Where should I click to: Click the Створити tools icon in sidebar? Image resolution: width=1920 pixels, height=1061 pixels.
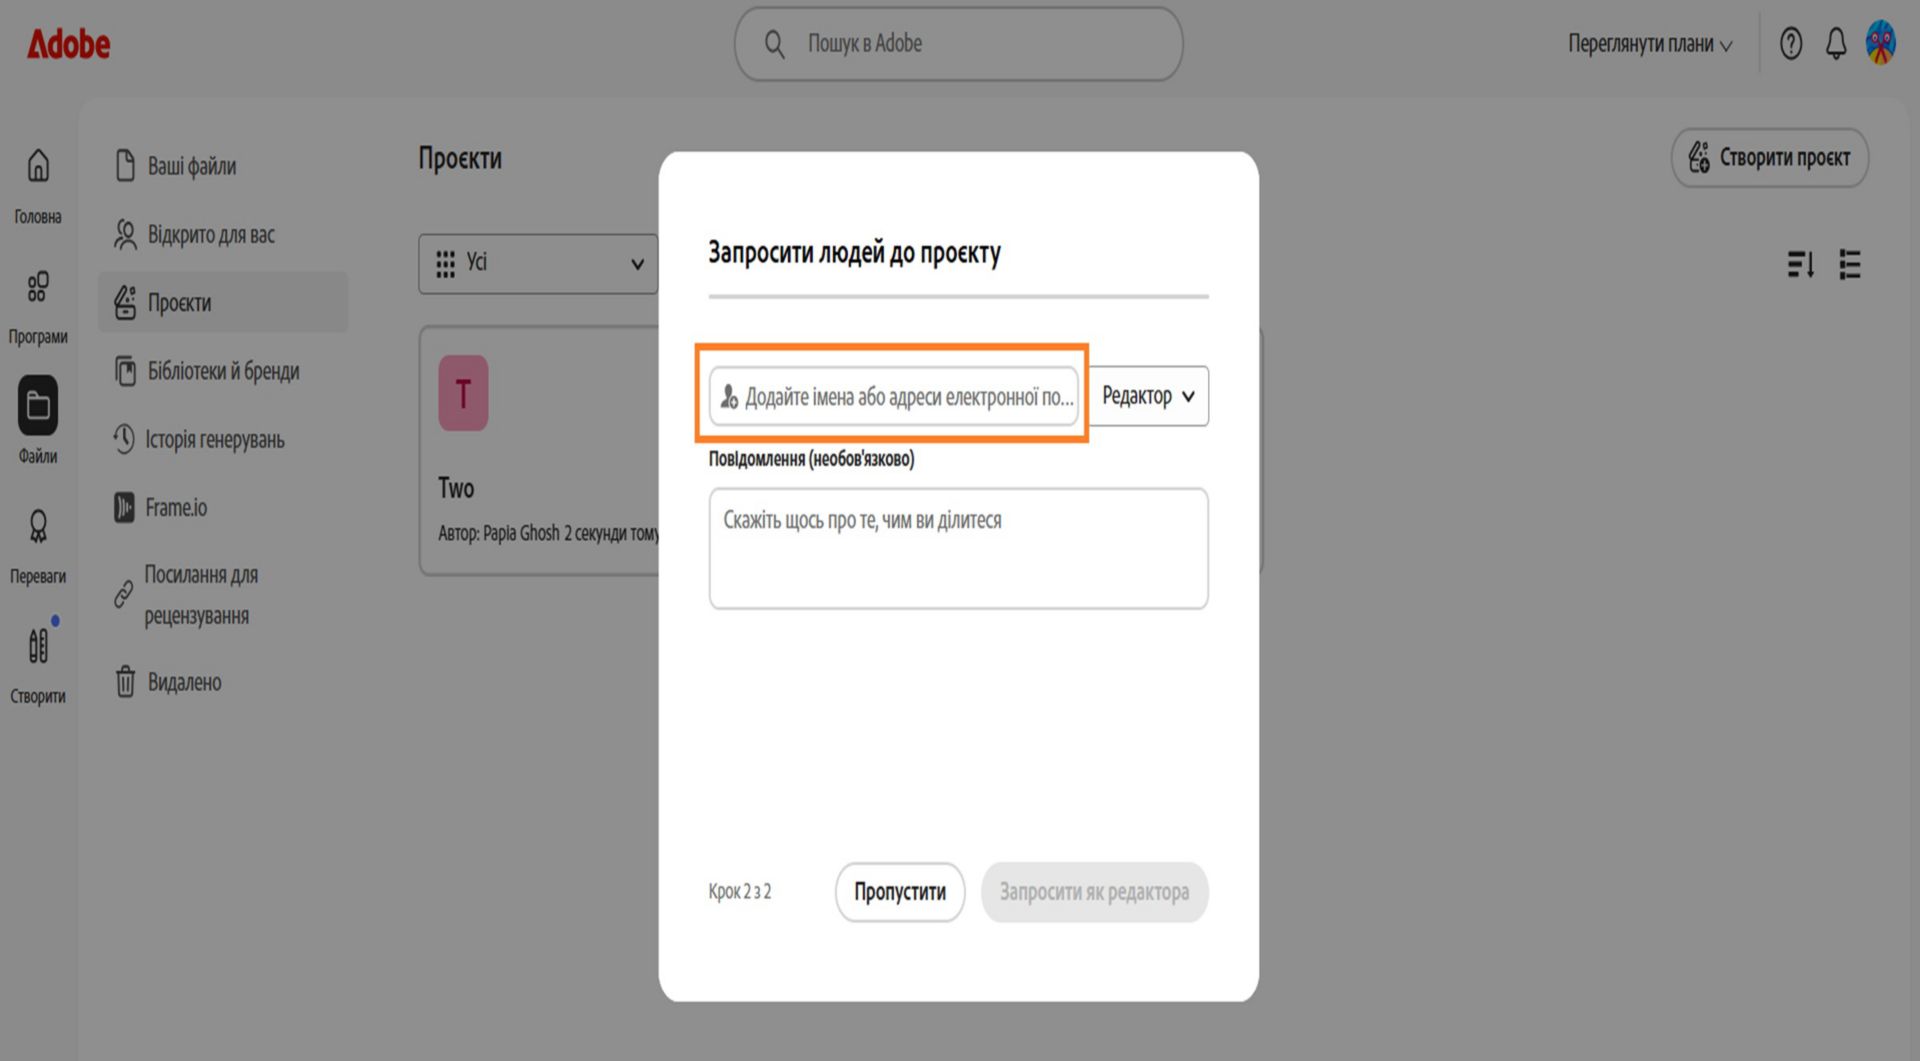38,646
